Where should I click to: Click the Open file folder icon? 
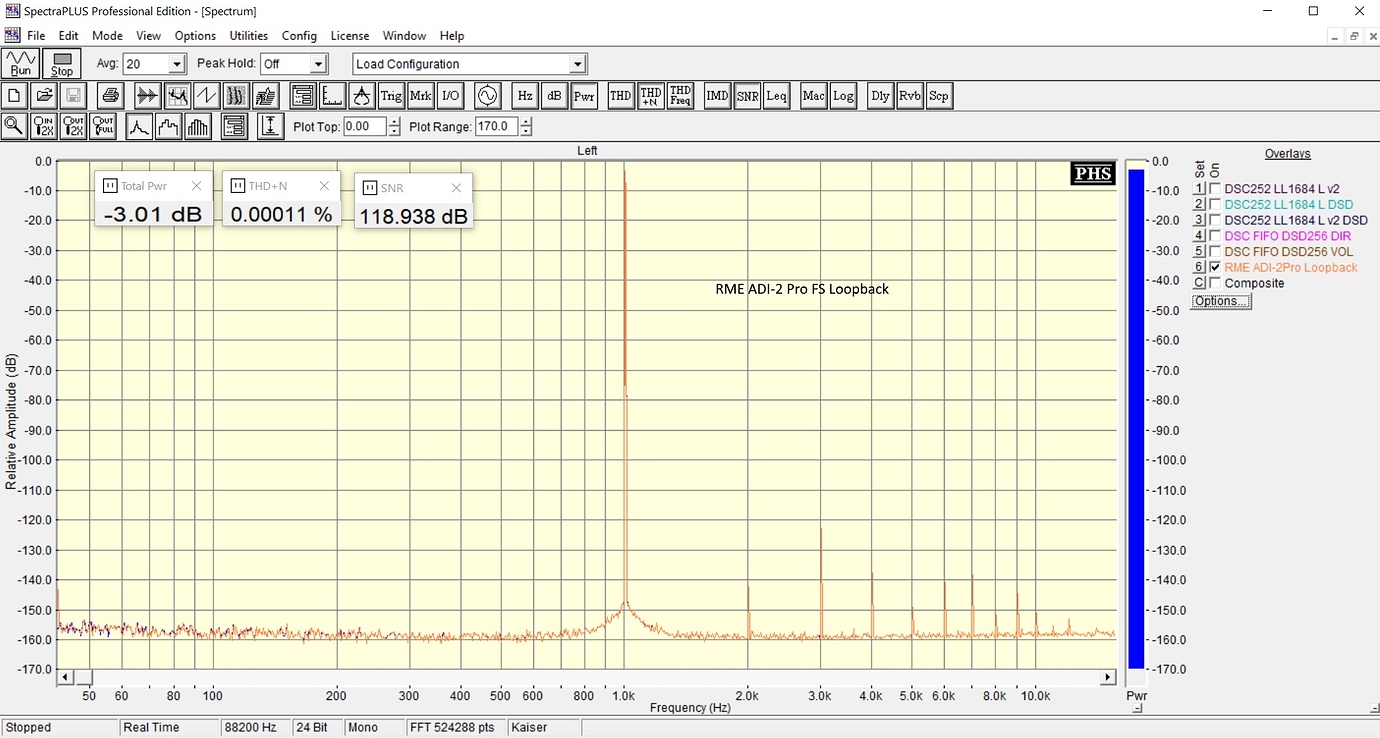43,96
